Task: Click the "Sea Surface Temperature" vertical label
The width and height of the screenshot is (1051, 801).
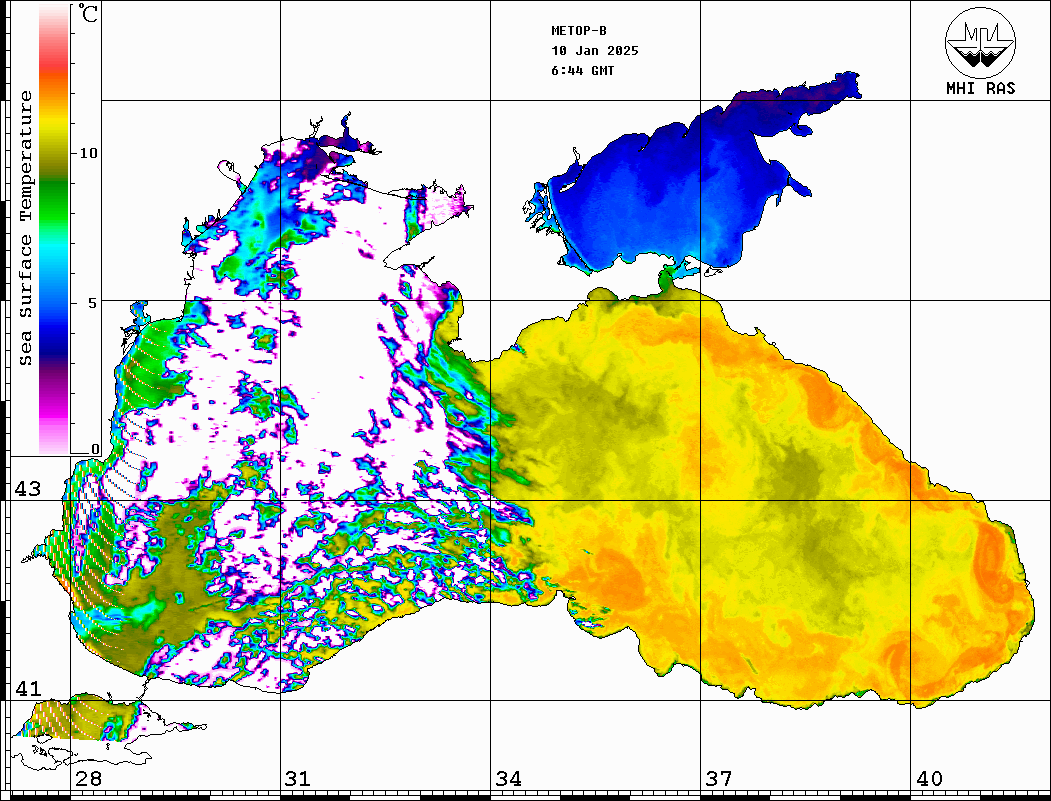Action: pyautogui.click(x=27, y=228)
